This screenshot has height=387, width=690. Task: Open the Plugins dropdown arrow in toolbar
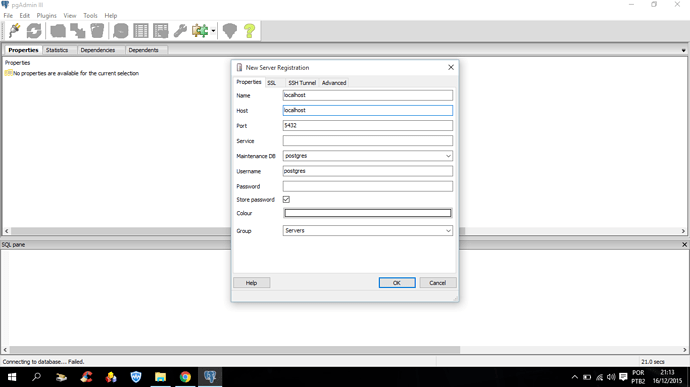pyautogui.click(x=213, y=31)
